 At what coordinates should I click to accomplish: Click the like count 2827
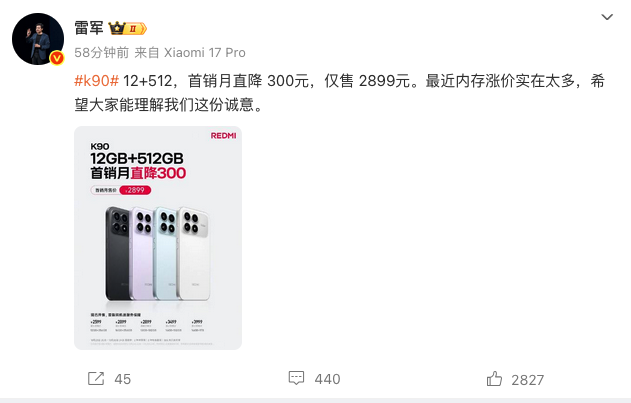tap(528, 380)
